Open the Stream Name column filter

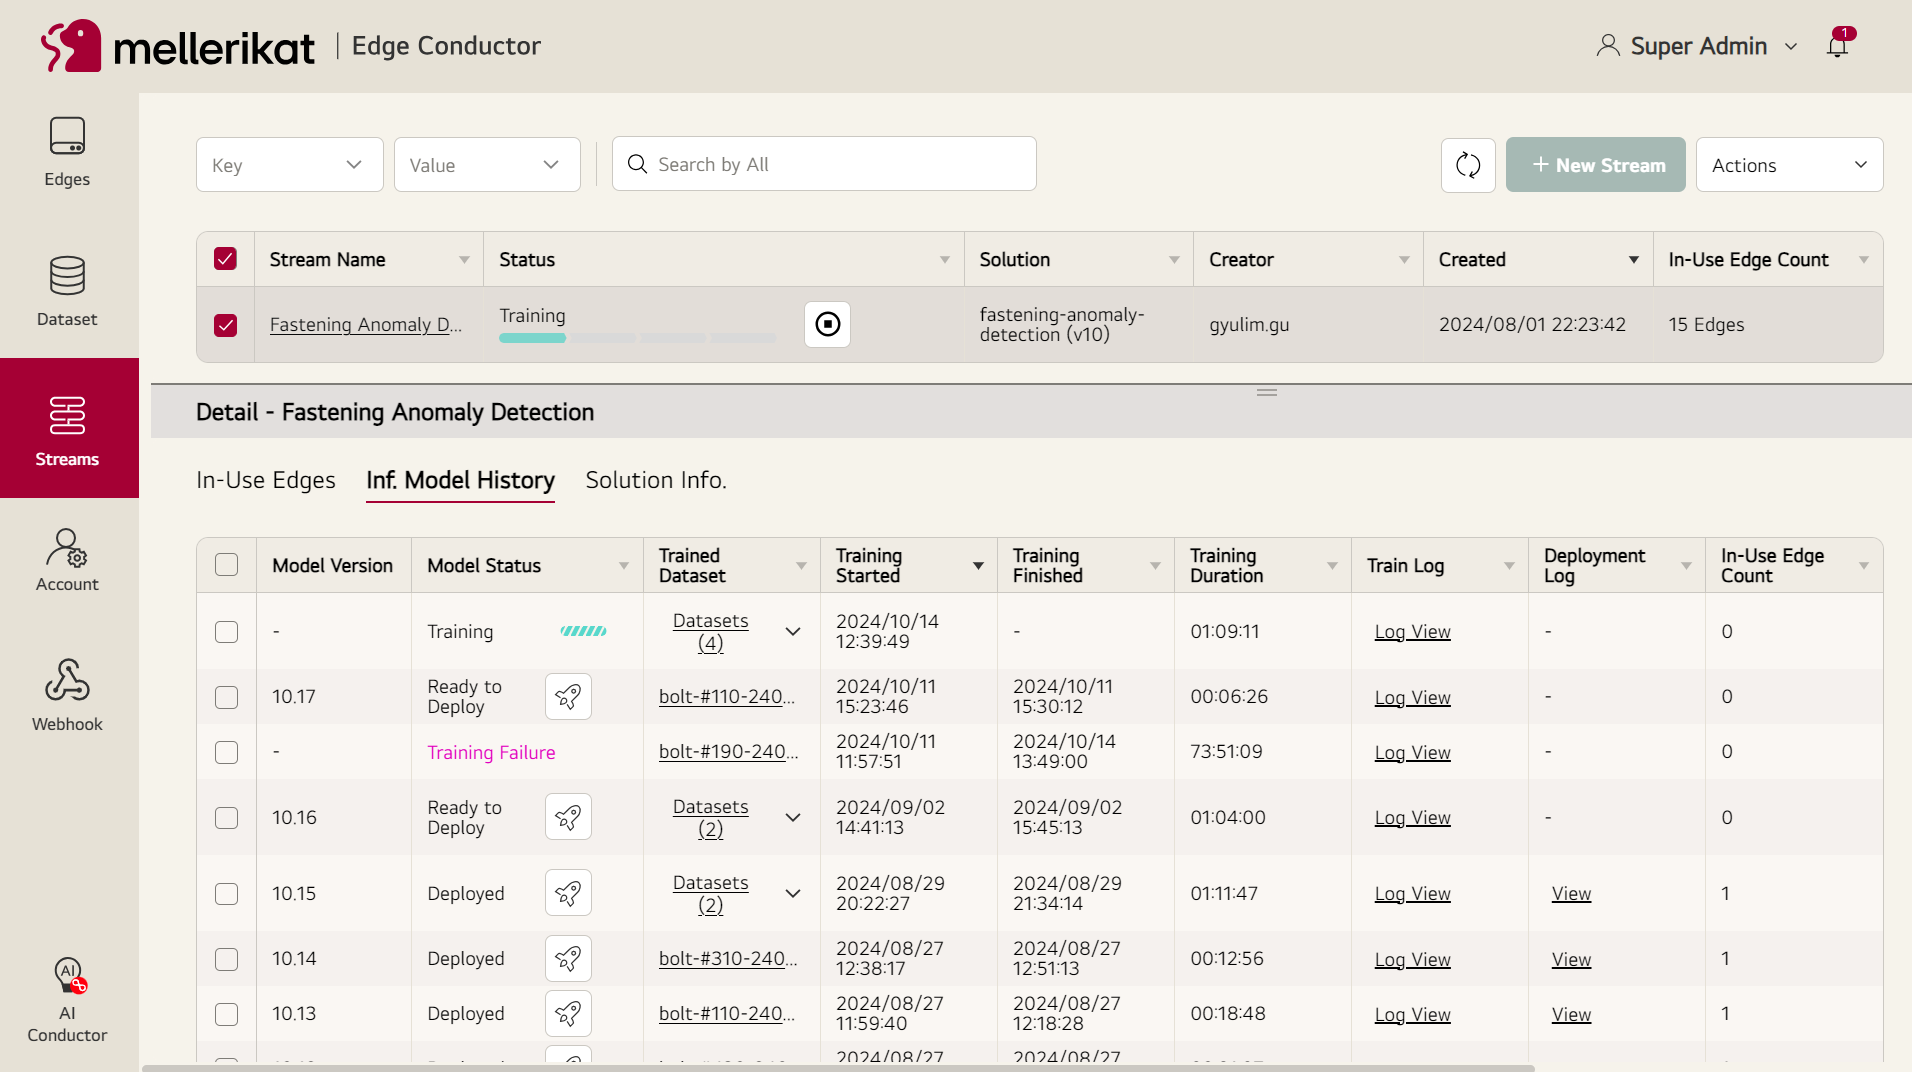pos(464,260)
